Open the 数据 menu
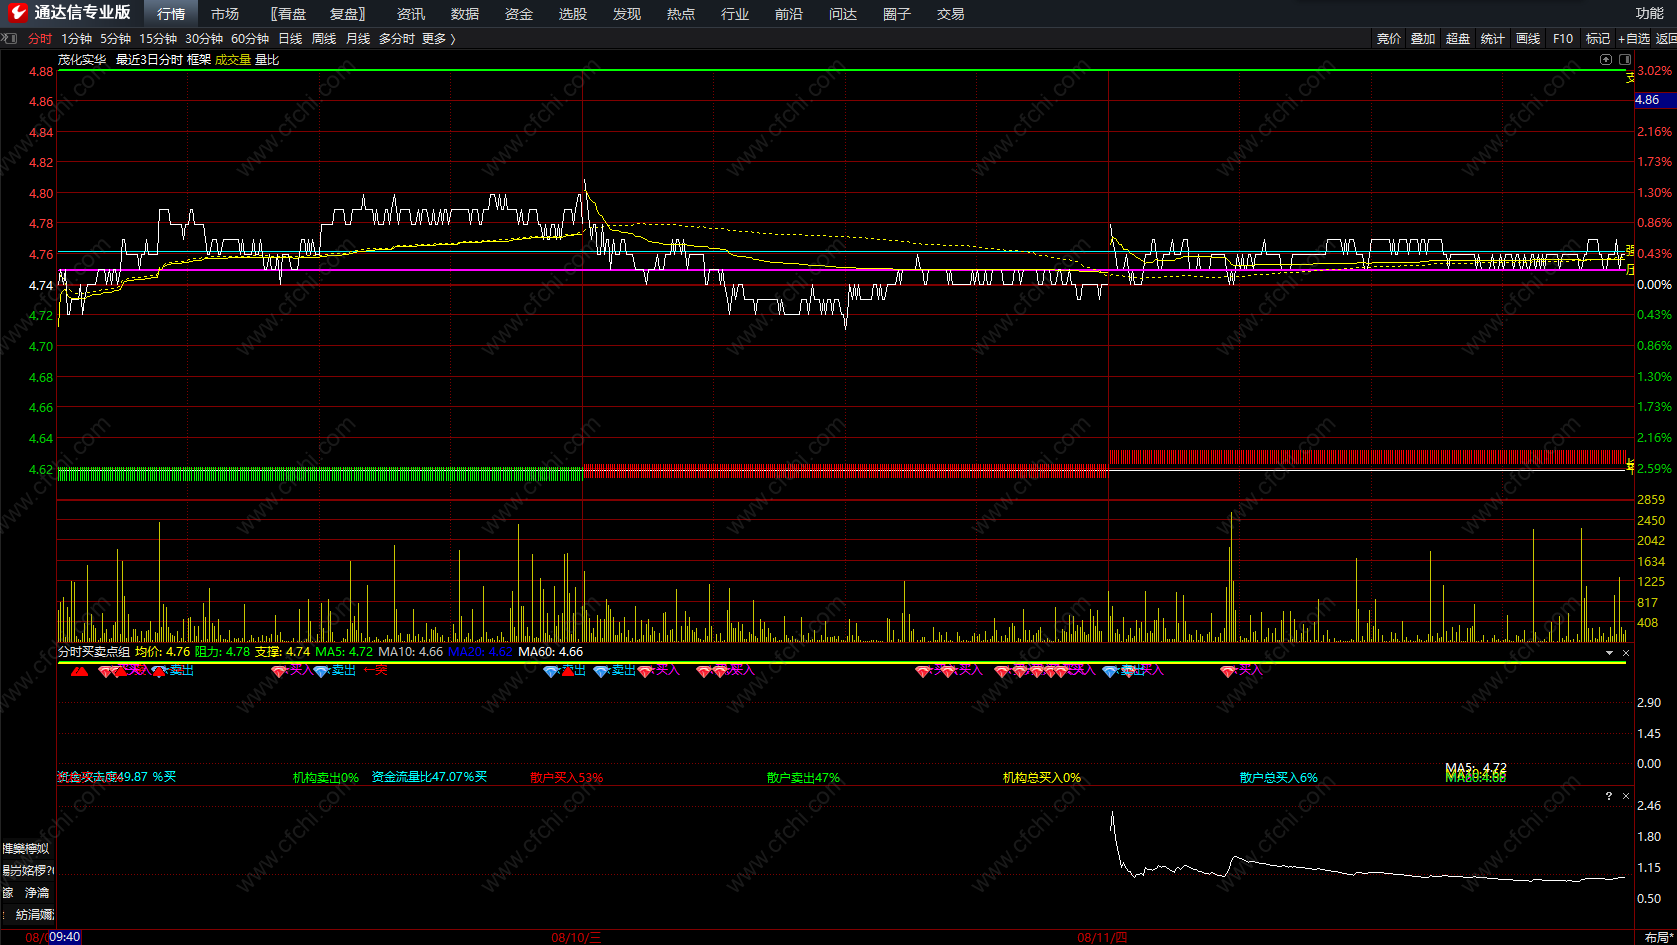 tap(465, 14)
